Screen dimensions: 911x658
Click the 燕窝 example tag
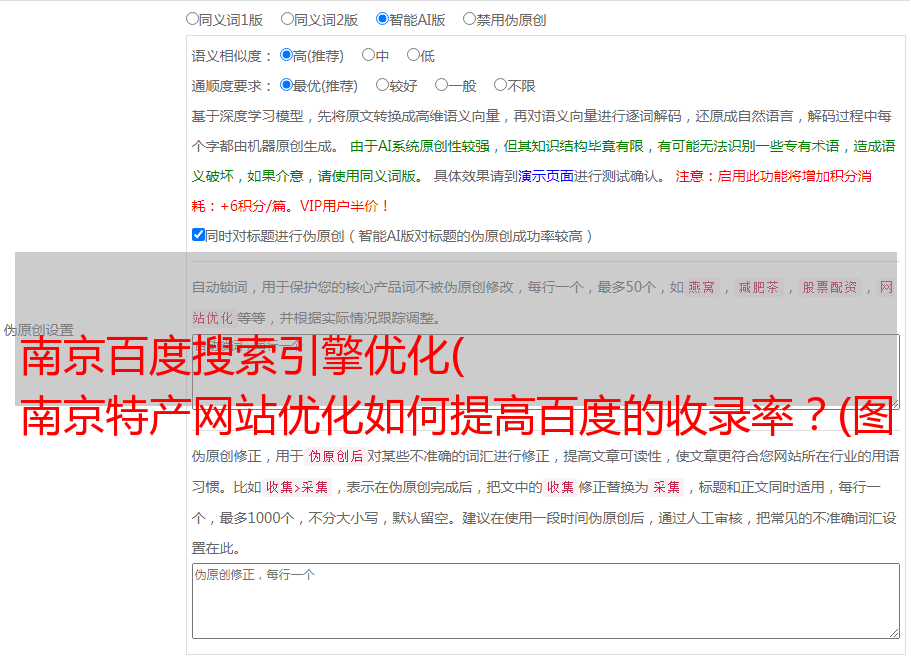point(701,287)
